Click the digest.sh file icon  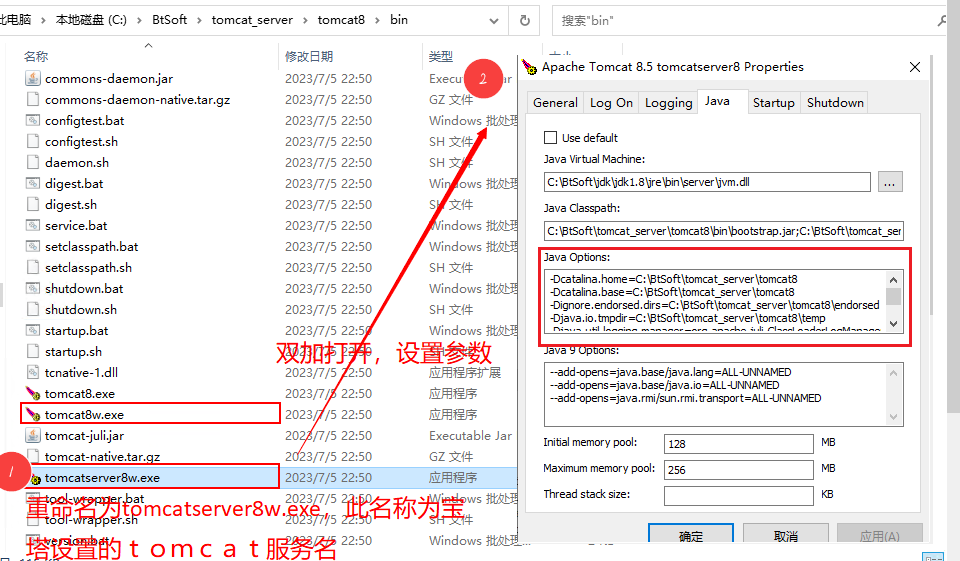(x=32, y=205)
